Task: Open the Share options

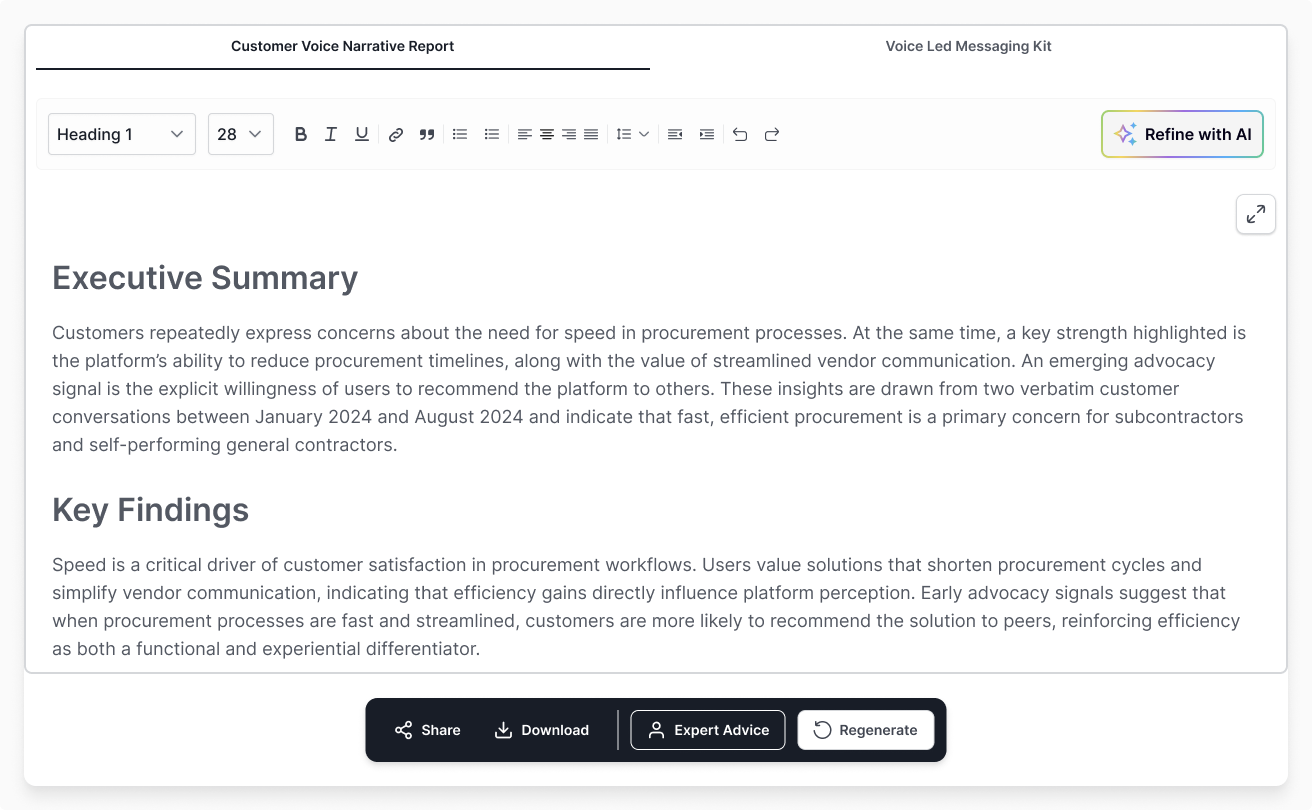Action: 426,730
